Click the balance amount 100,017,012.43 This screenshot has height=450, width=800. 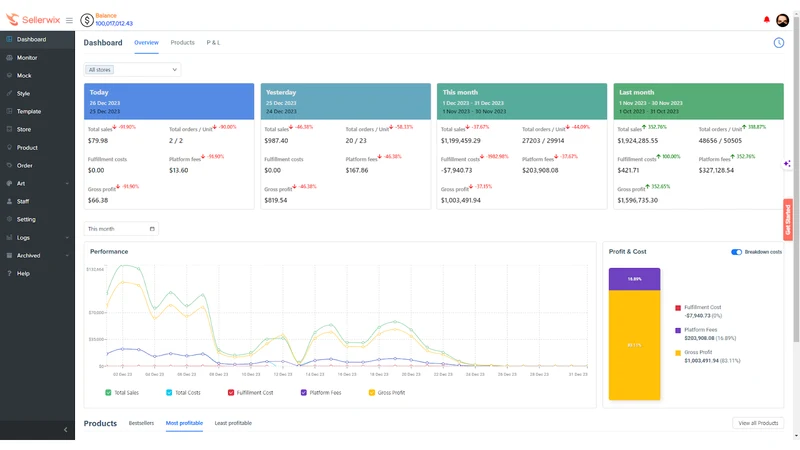[x=114, y=23]
